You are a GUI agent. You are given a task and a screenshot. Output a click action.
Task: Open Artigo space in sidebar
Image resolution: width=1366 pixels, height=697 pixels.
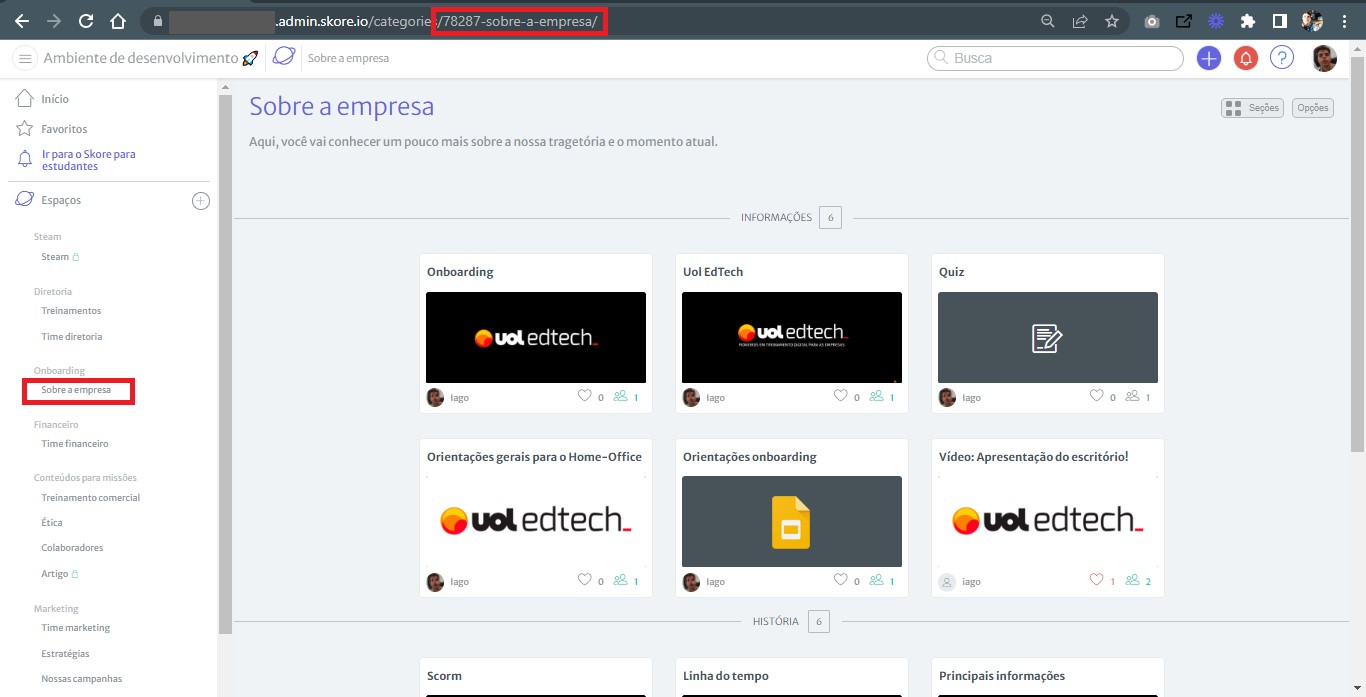55,574
